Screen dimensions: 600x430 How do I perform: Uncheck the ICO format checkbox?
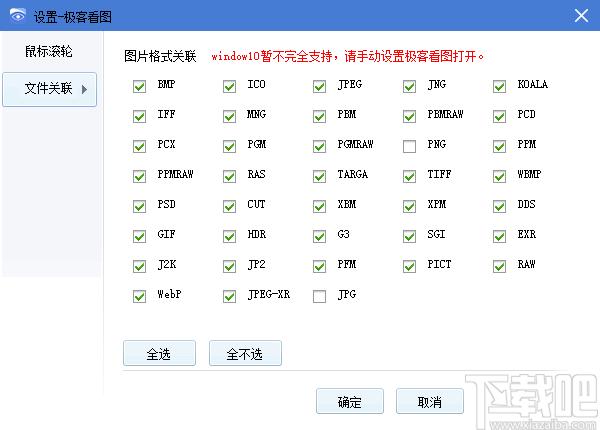pos(229,86)
